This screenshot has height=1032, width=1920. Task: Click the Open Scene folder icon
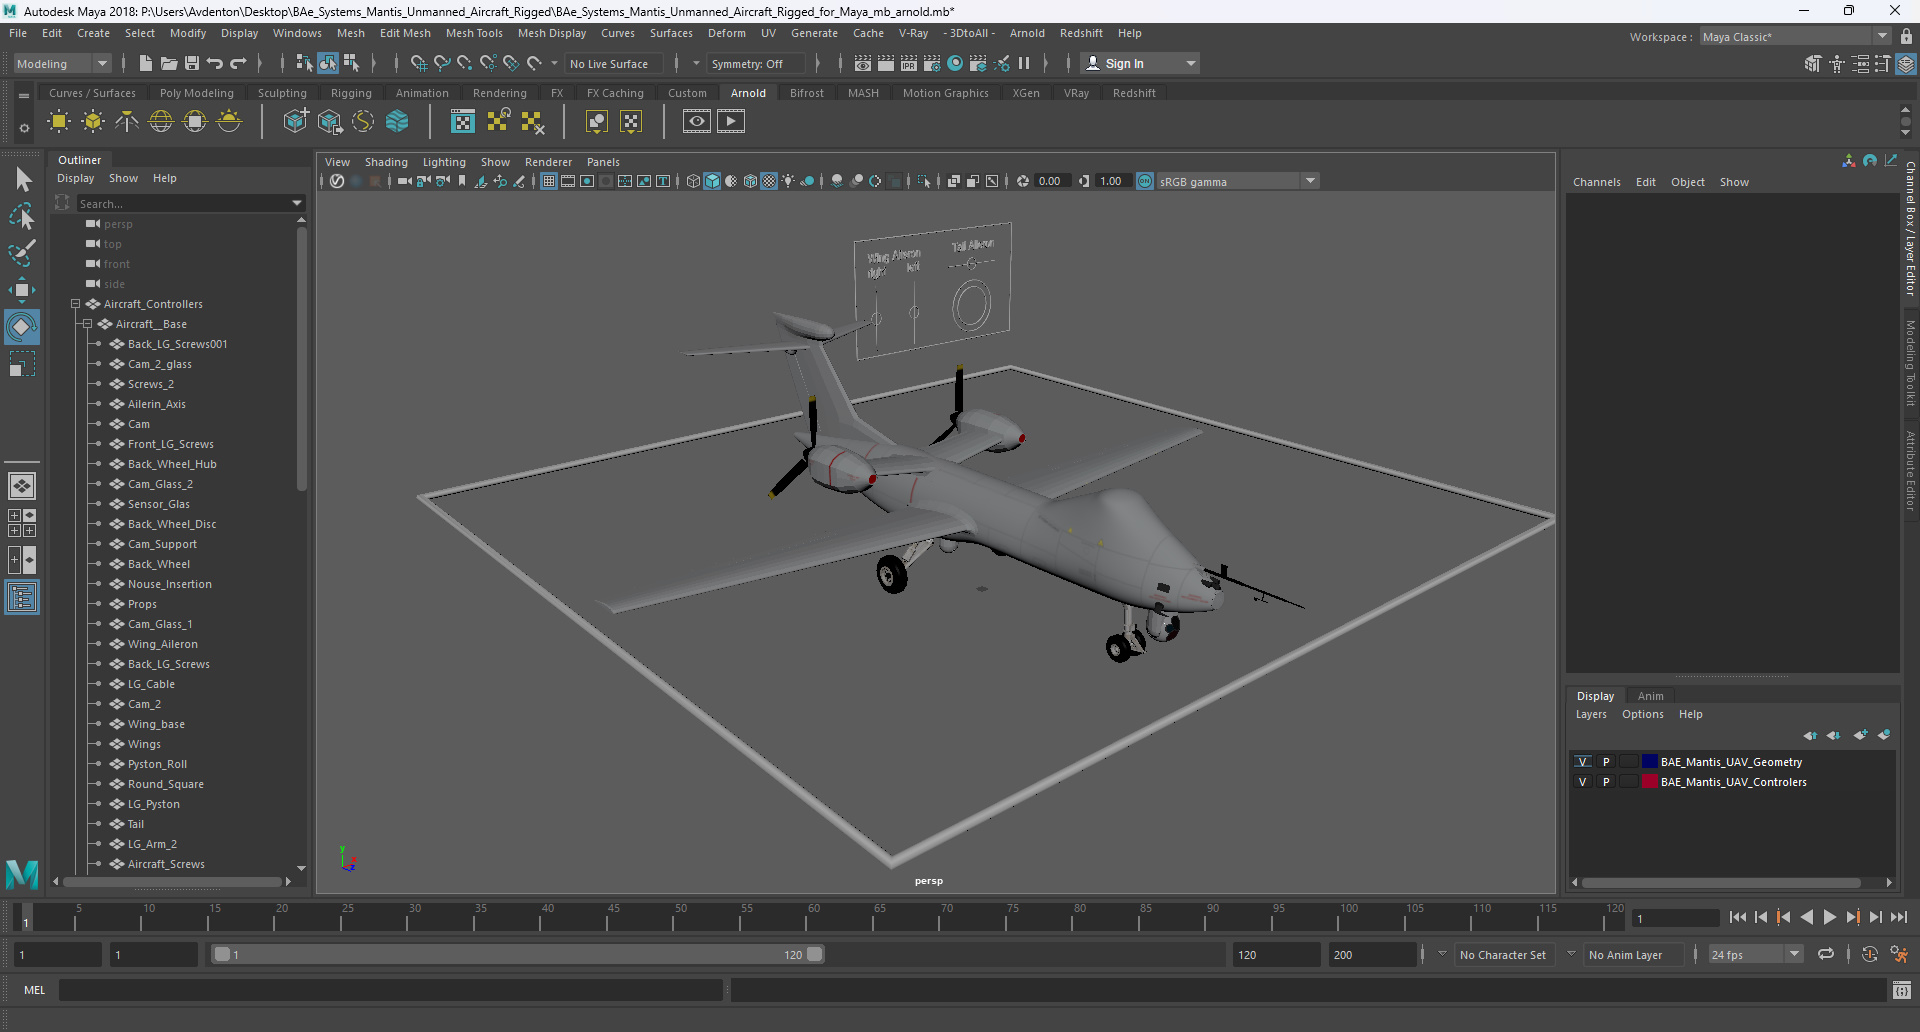169,63
